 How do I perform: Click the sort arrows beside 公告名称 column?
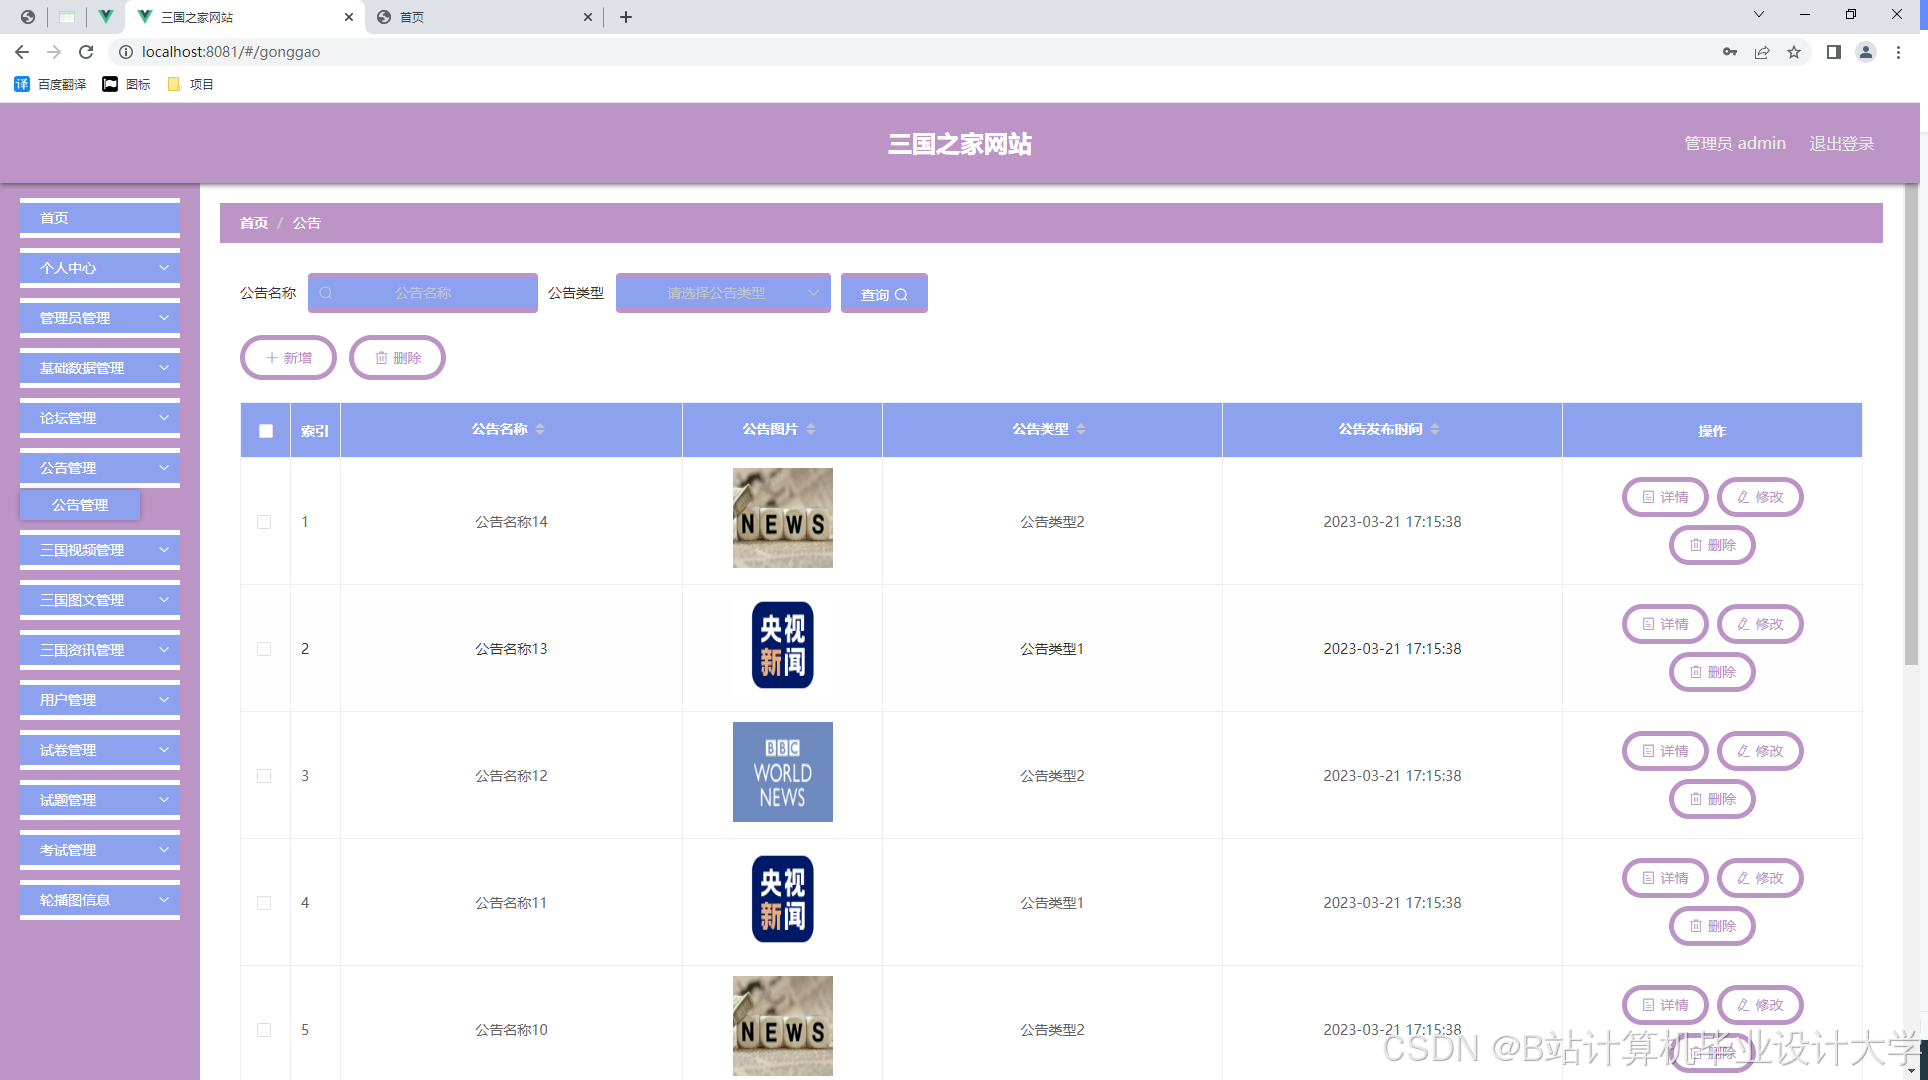click(x=540, y=429)
